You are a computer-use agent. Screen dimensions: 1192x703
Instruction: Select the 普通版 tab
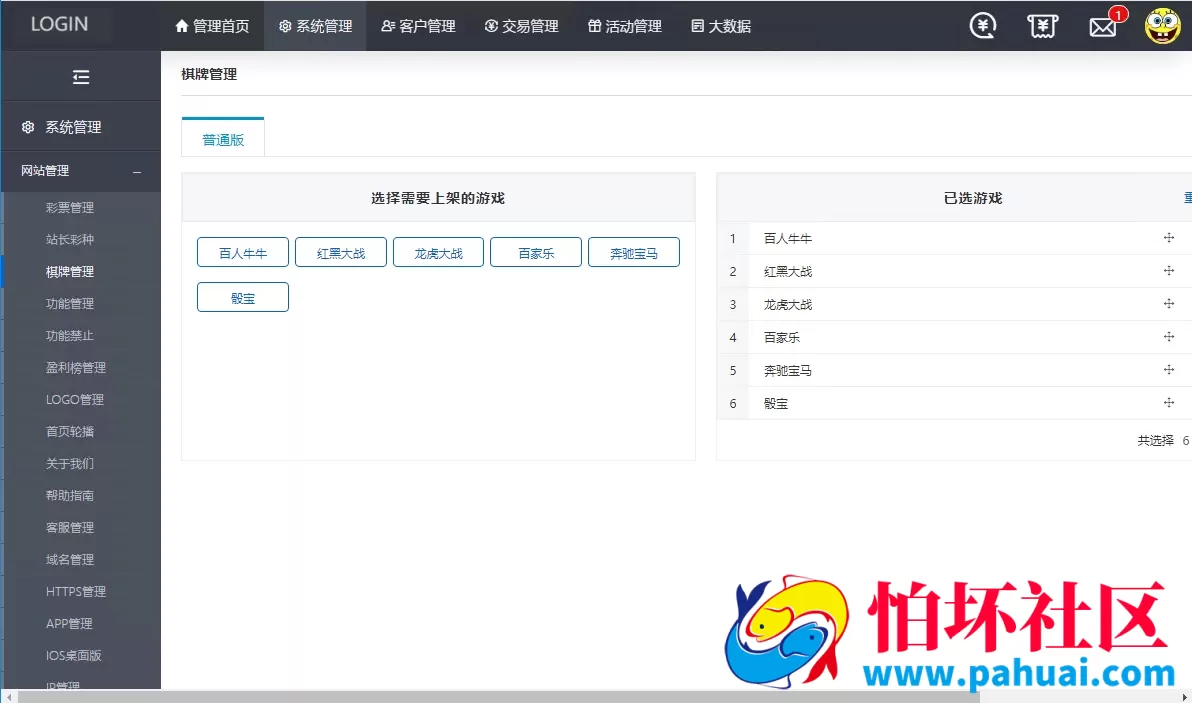223,138
